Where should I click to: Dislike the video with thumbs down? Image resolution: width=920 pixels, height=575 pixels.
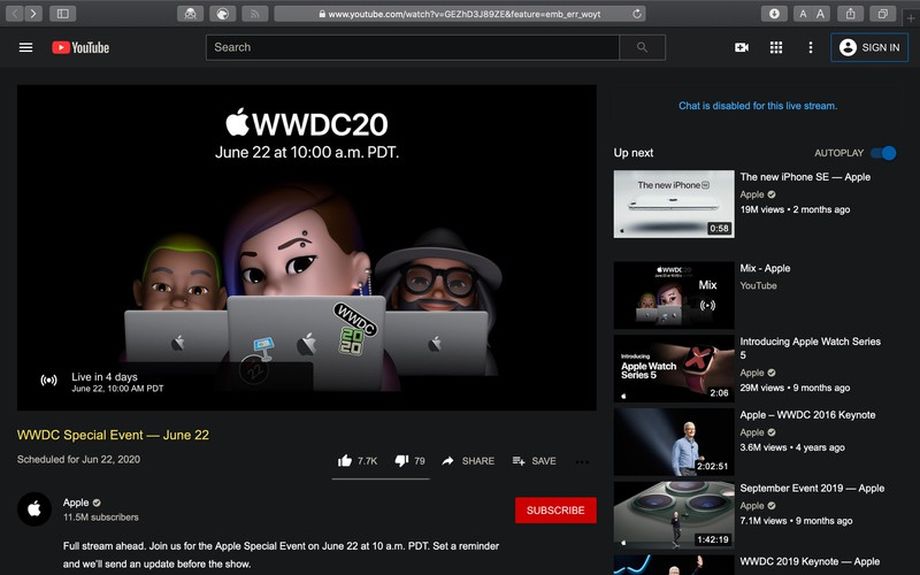[x=402, y=461]
